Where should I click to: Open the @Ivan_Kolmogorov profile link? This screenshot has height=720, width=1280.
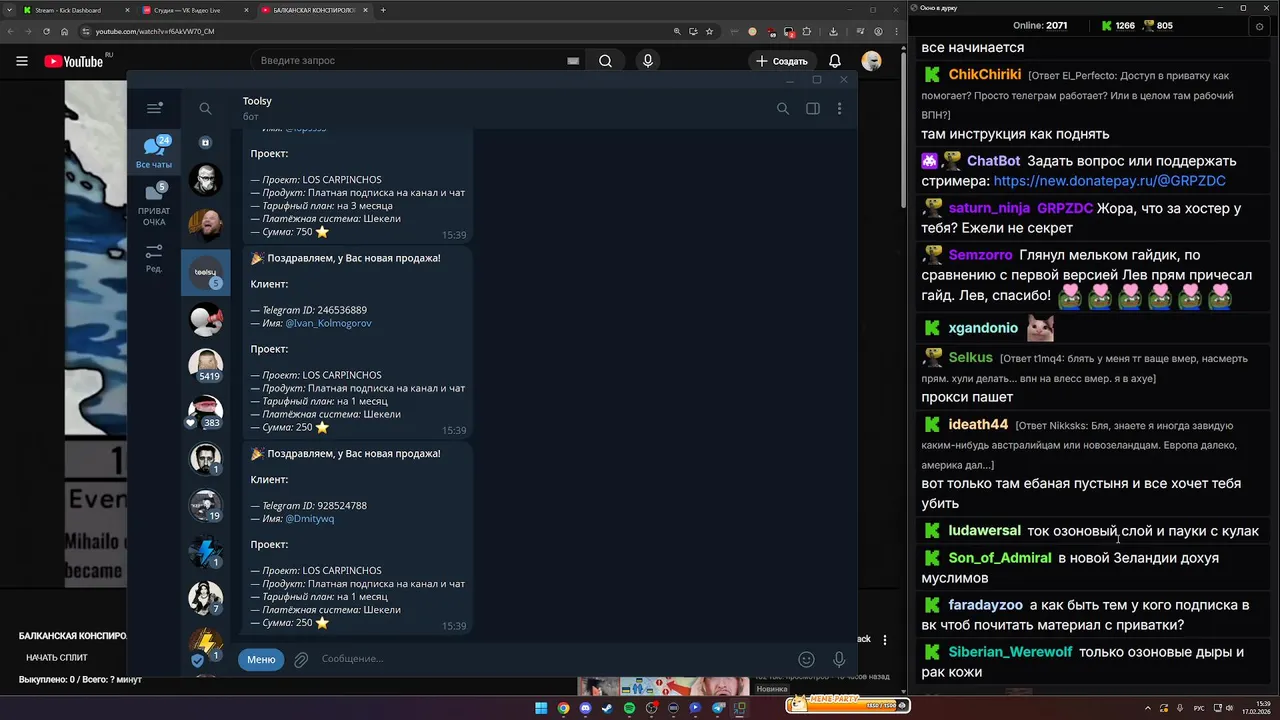[x=328, y=323]
